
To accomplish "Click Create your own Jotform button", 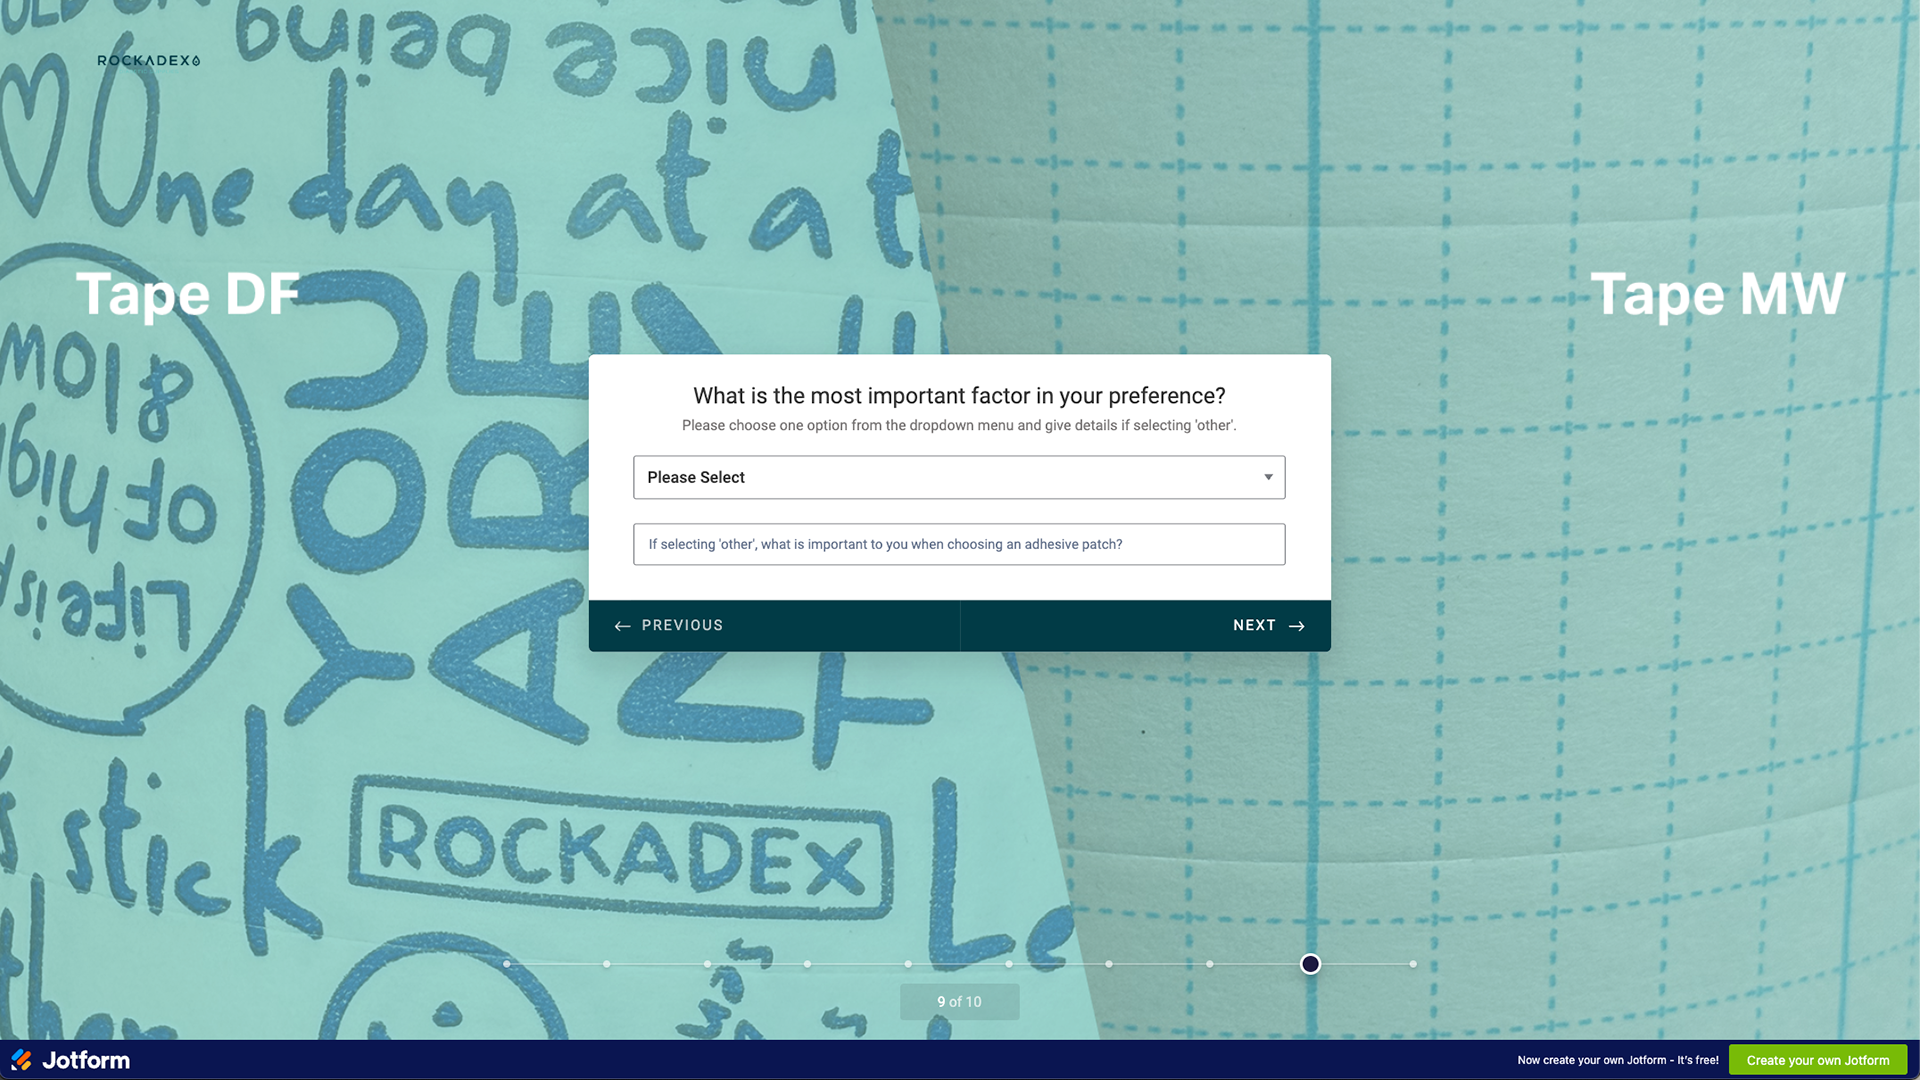I will pos(1817,1060).
